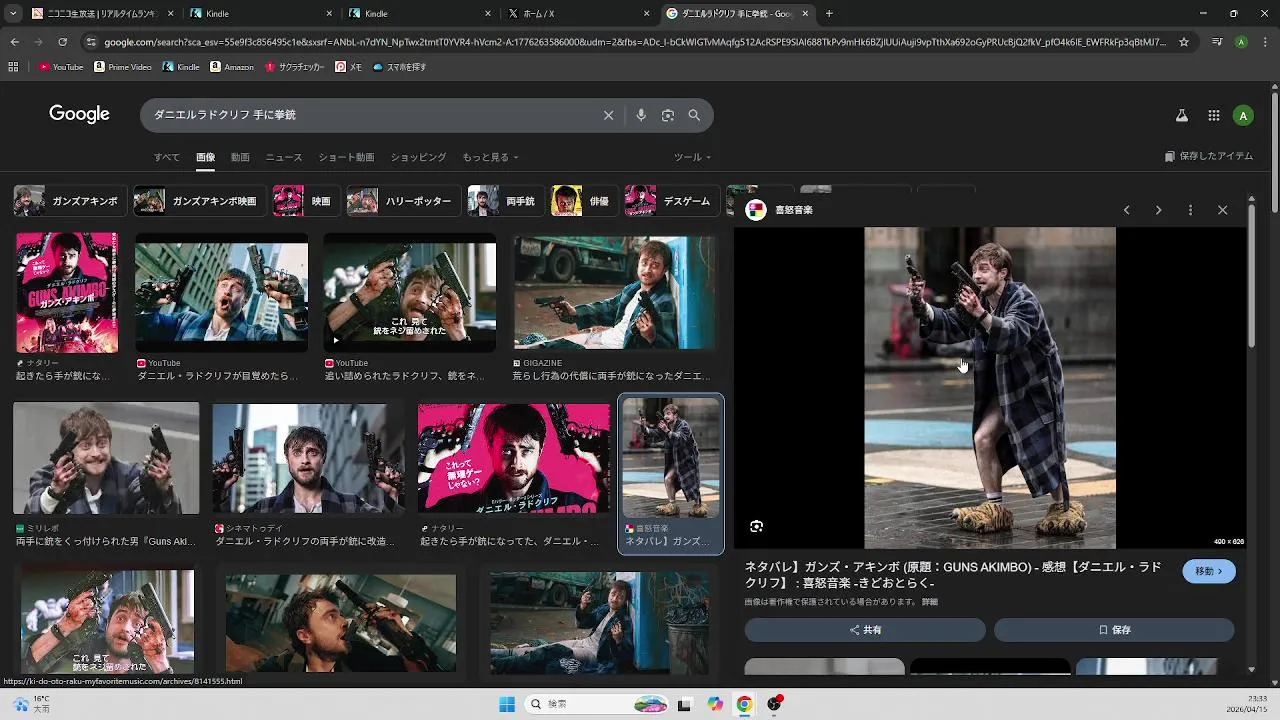This screenshot has height=720, width=1280.
Task: Filter by 俳優 chip
Action: coord(584,201)
